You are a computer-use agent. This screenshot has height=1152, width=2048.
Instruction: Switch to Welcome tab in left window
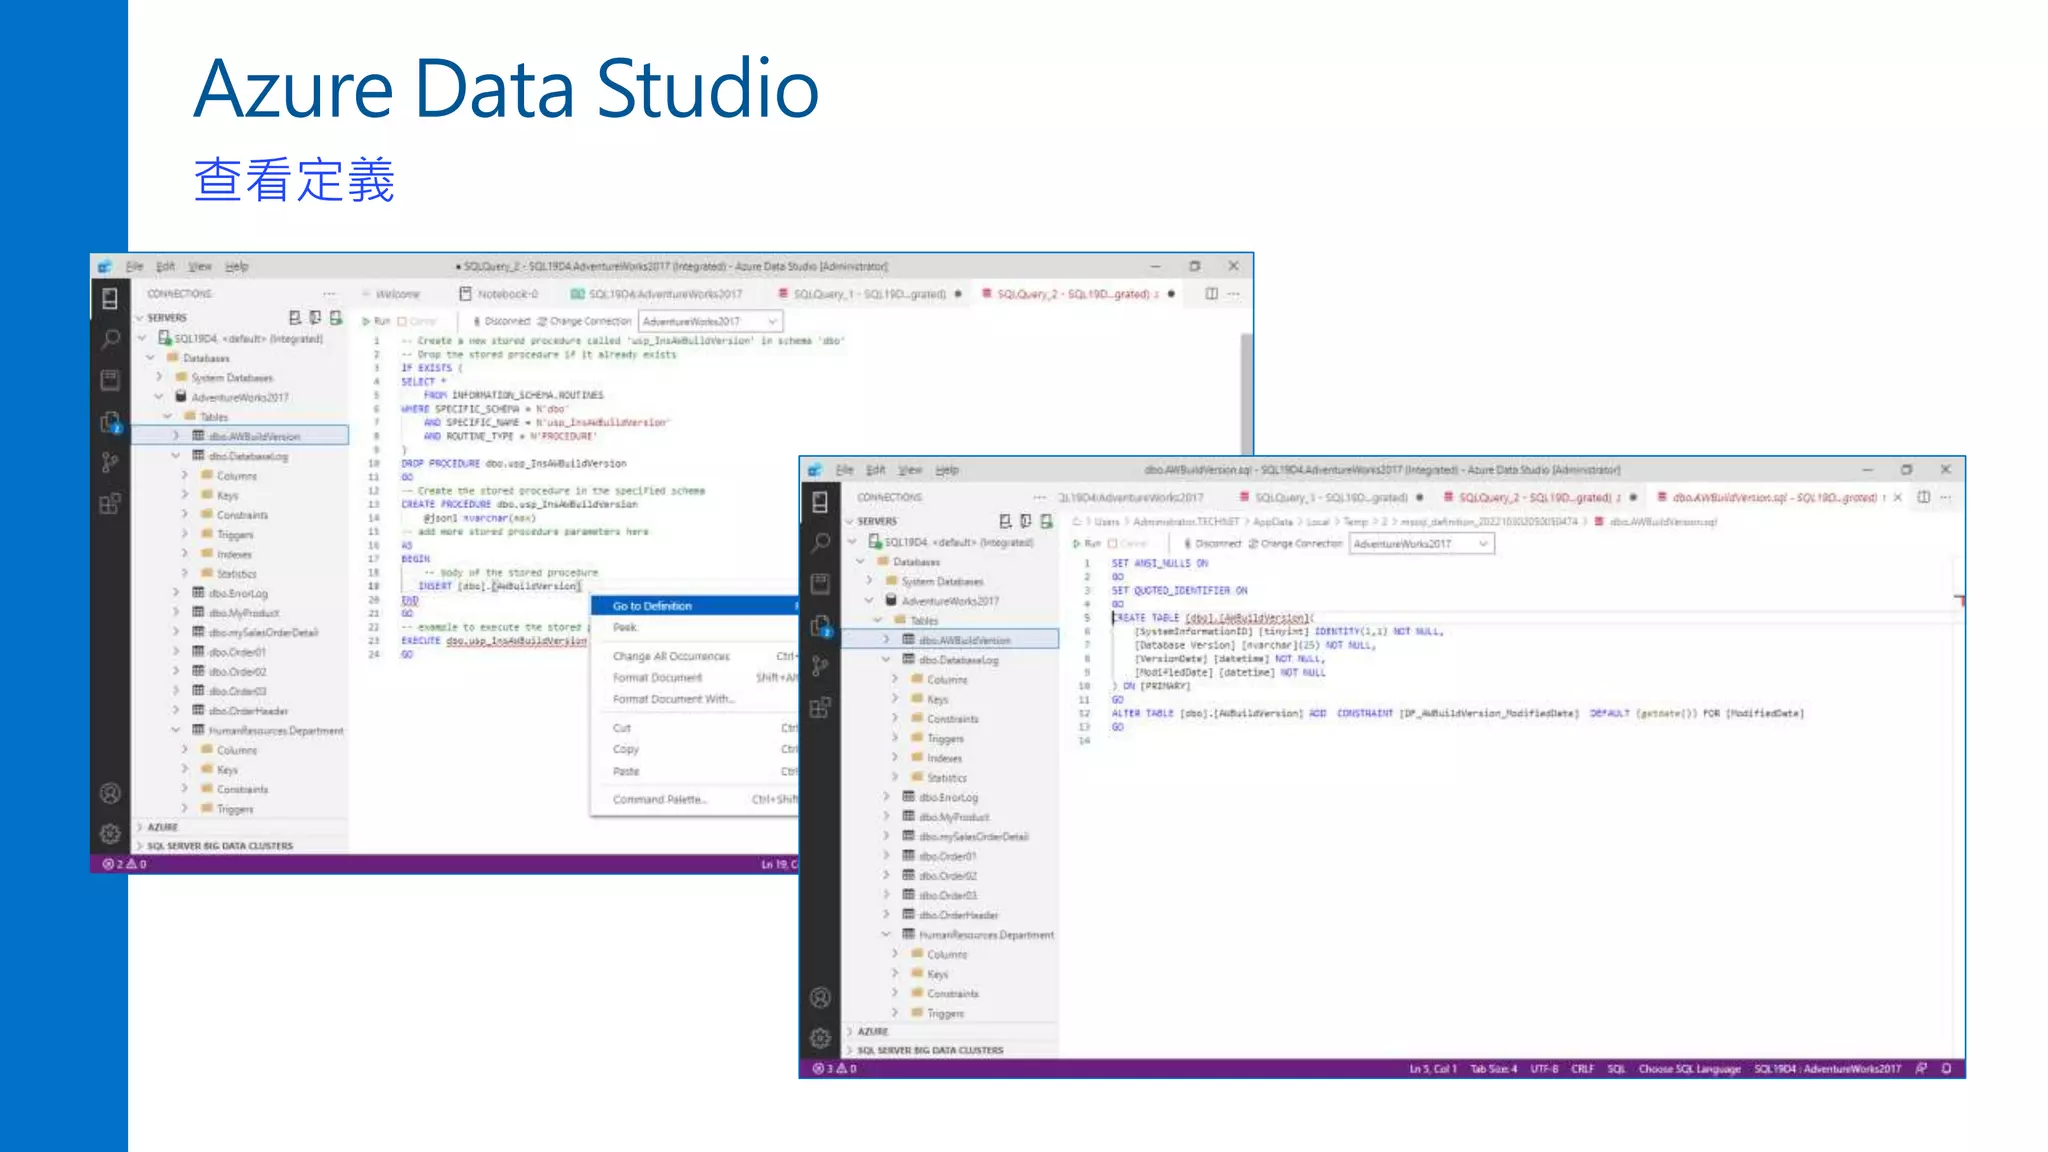click(397, 294)
